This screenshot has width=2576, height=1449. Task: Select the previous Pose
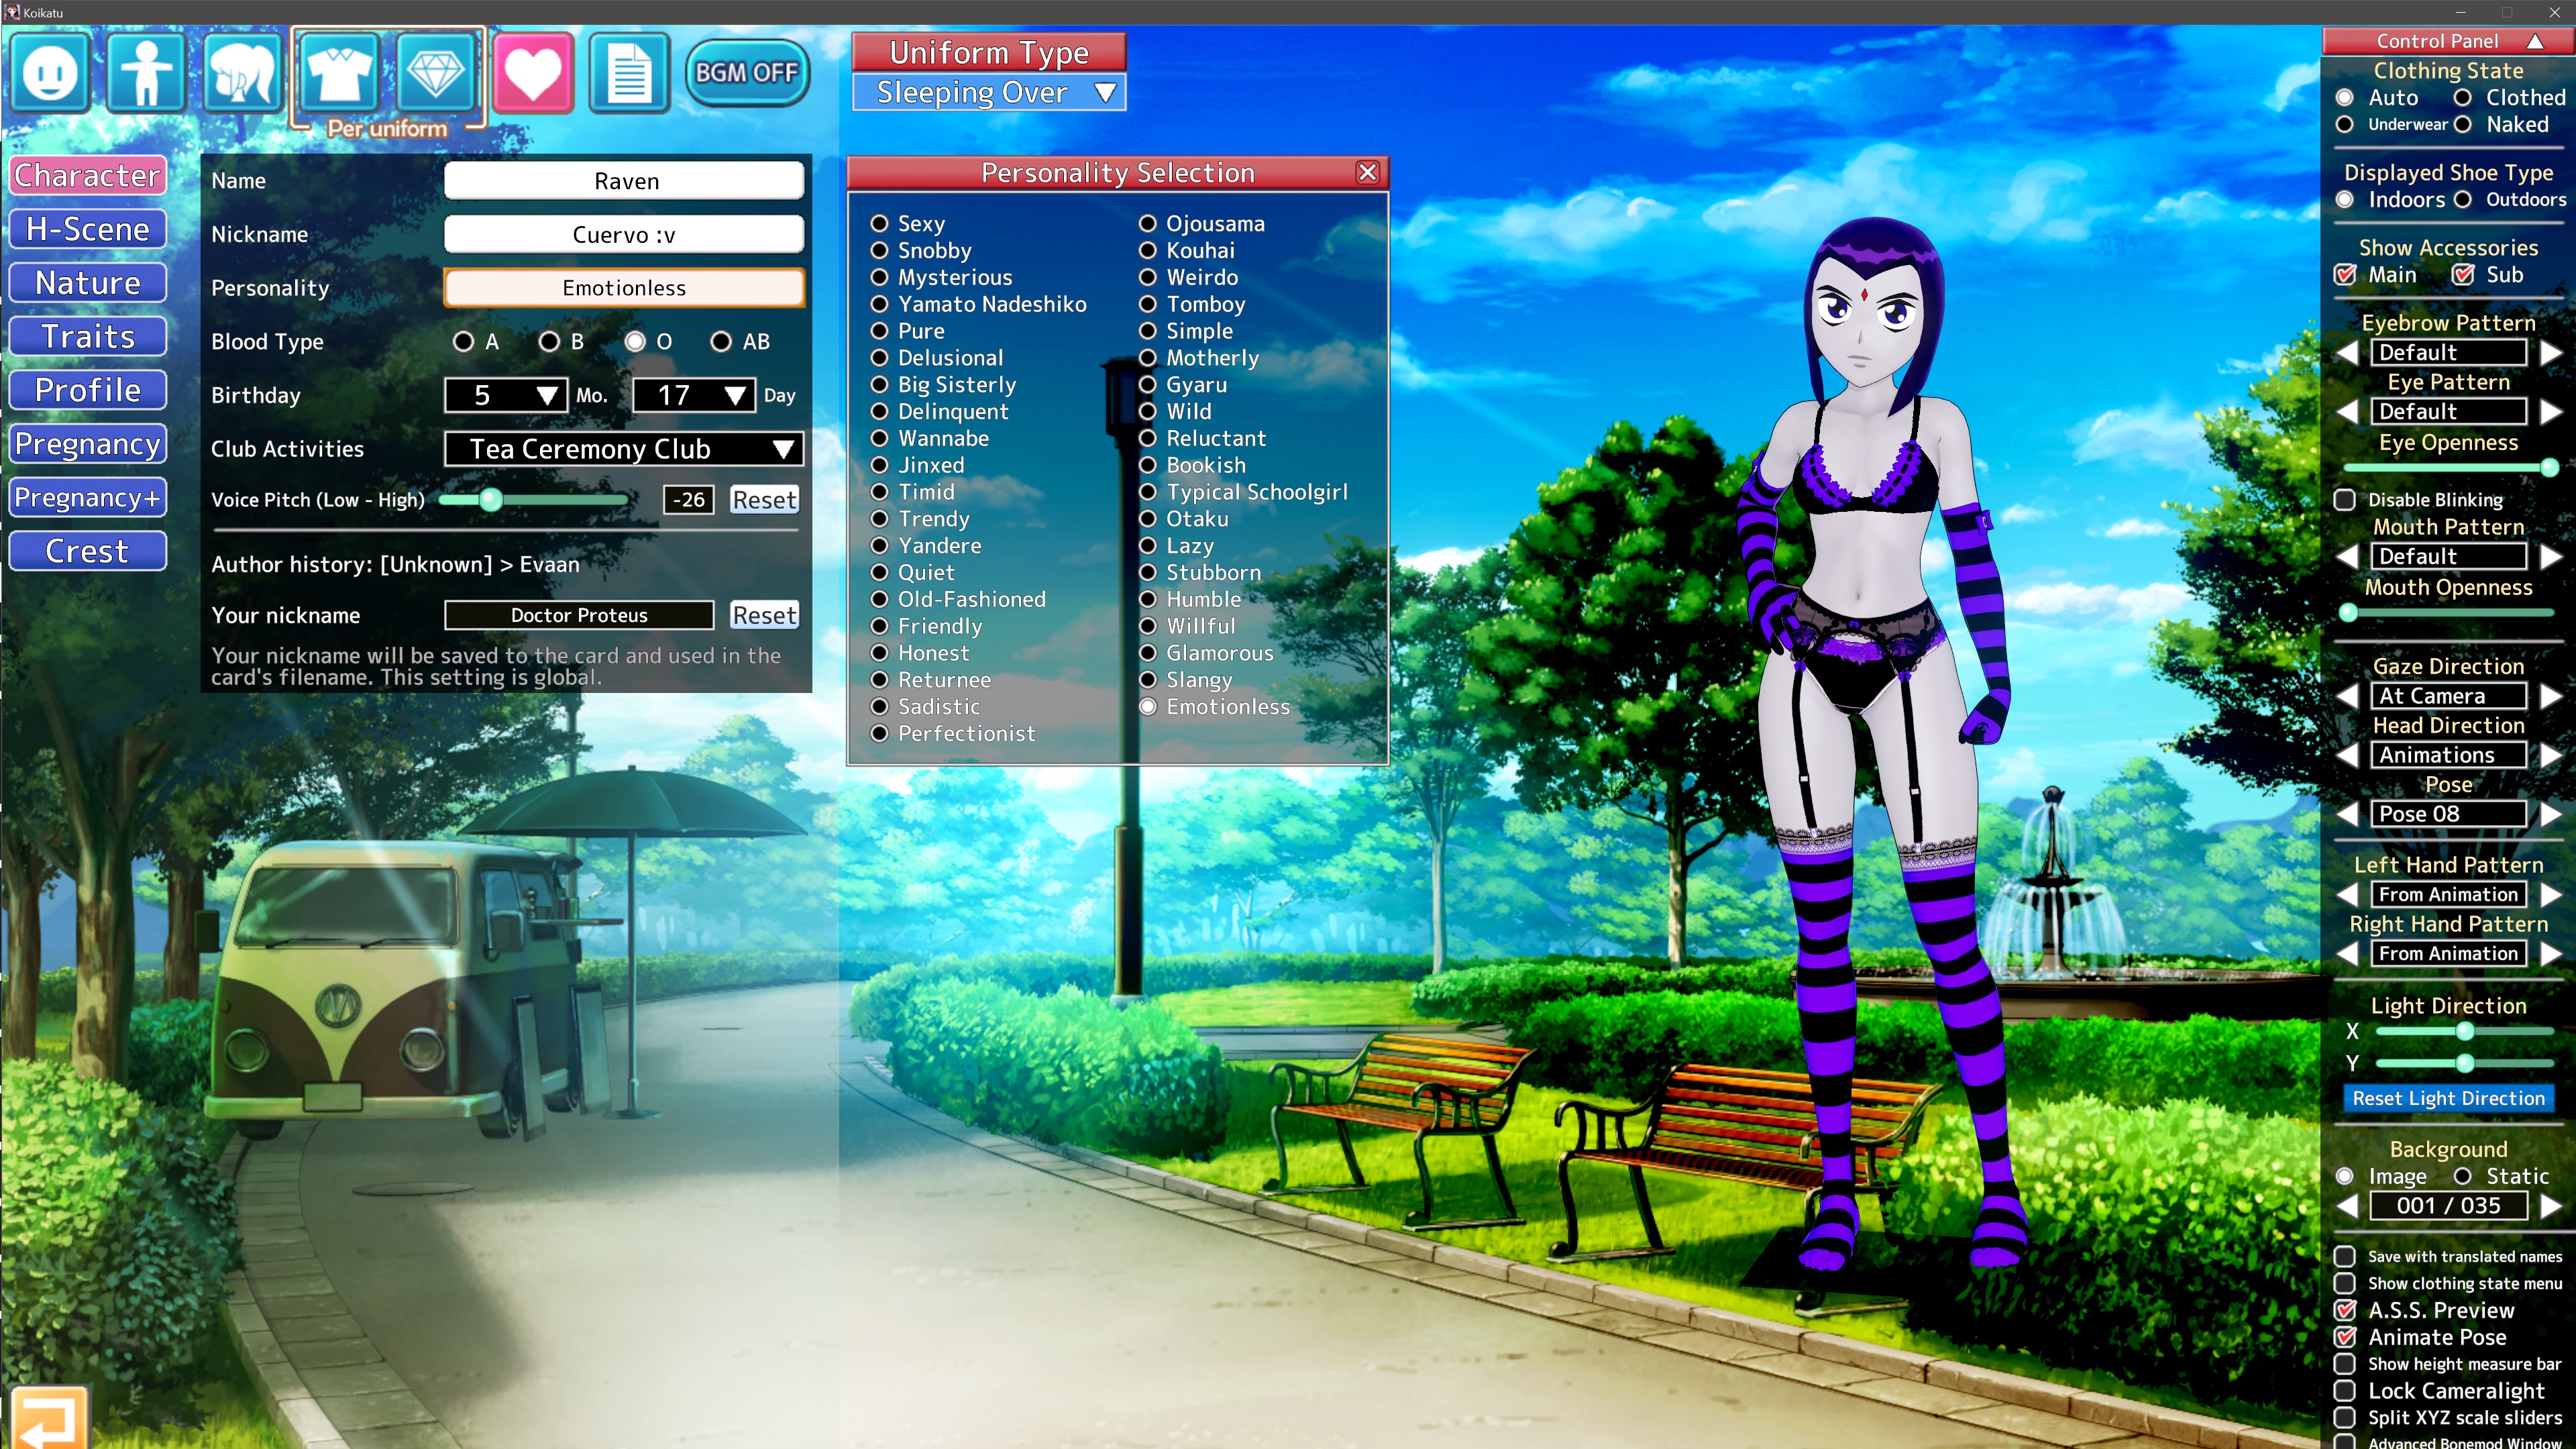(2347, 814)
